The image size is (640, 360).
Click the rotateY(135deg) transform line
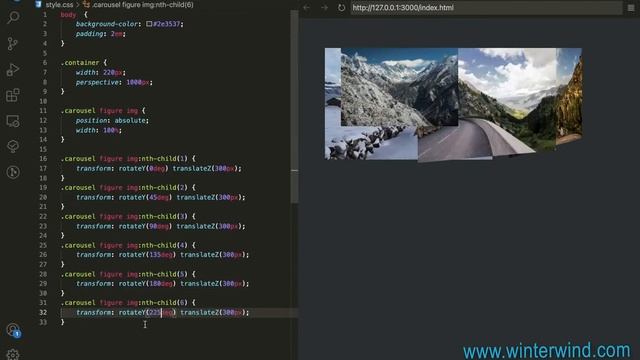pos(162,255)
